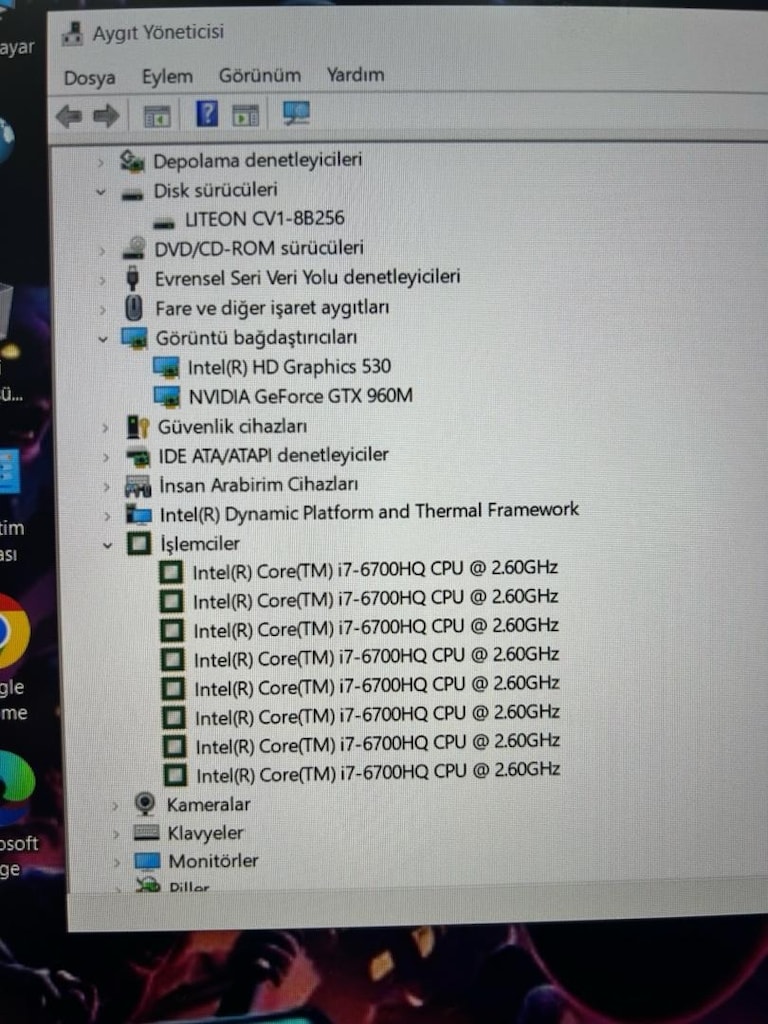
Task: Click the IDE ATA/ATAPI denetleyiciler icon
Action: [138, 456]
